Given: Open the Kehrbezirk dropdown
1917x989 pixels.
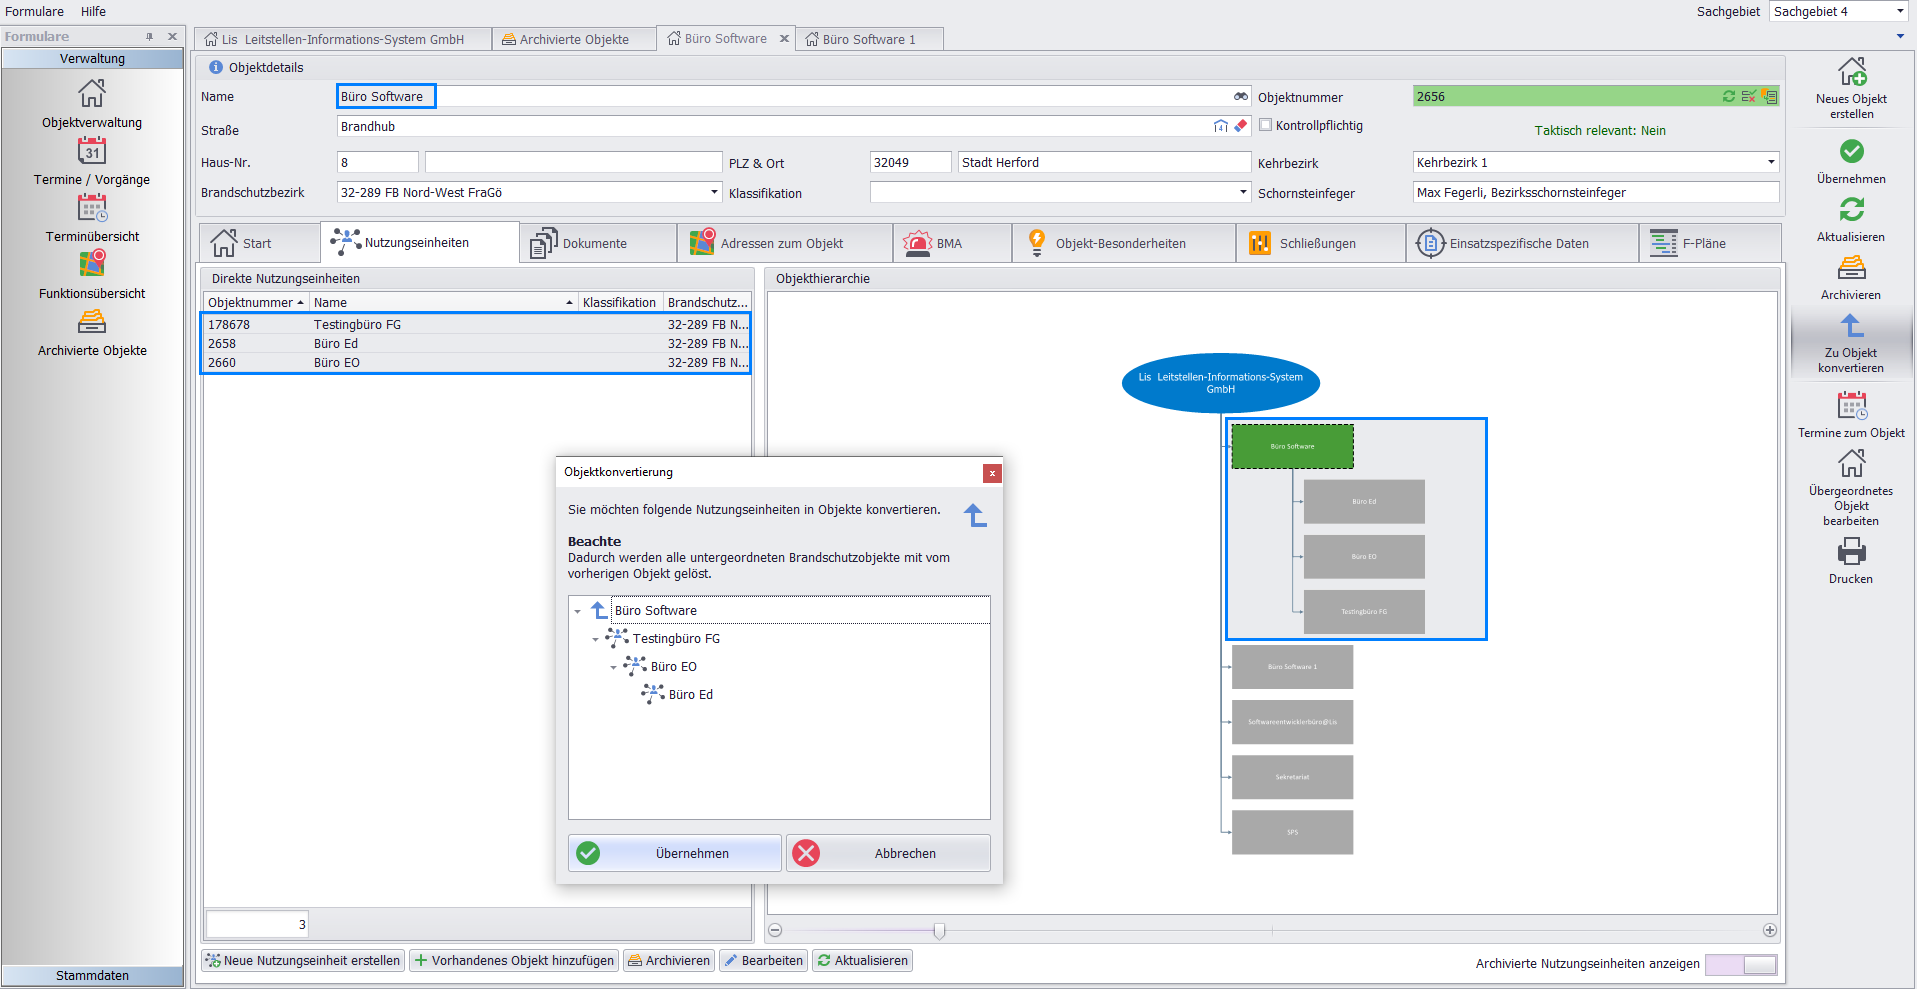Looking at the screenshot, I should coord(1770,162).
